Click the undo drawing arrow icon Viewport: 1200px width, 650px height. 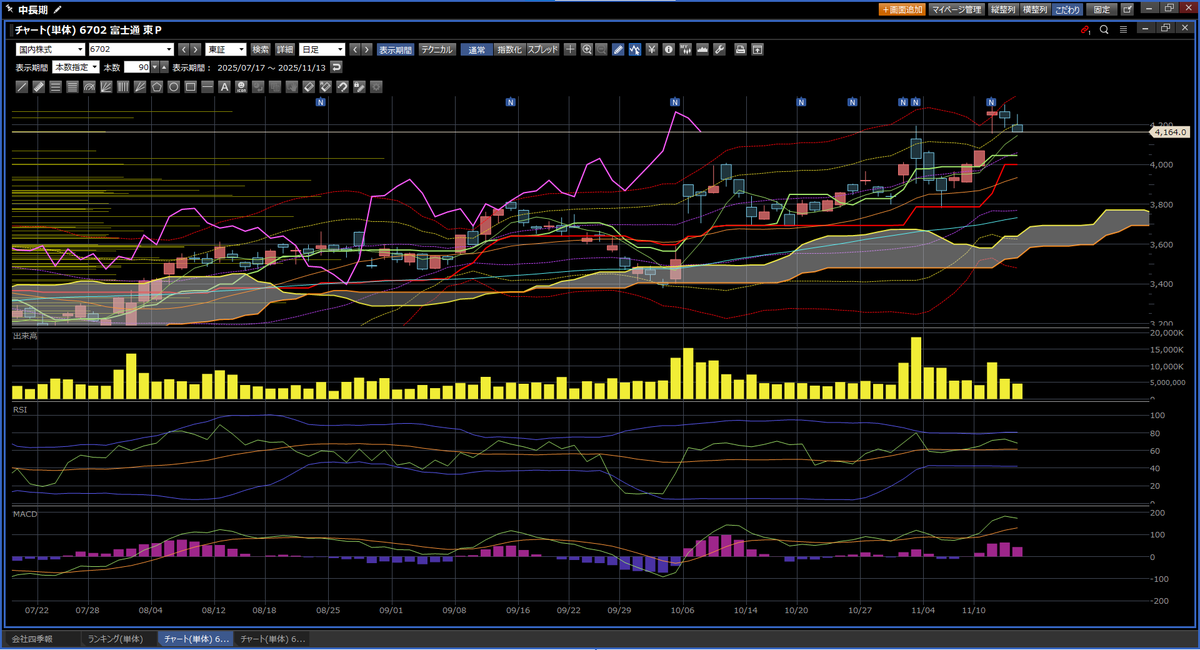tap(342, 86)
